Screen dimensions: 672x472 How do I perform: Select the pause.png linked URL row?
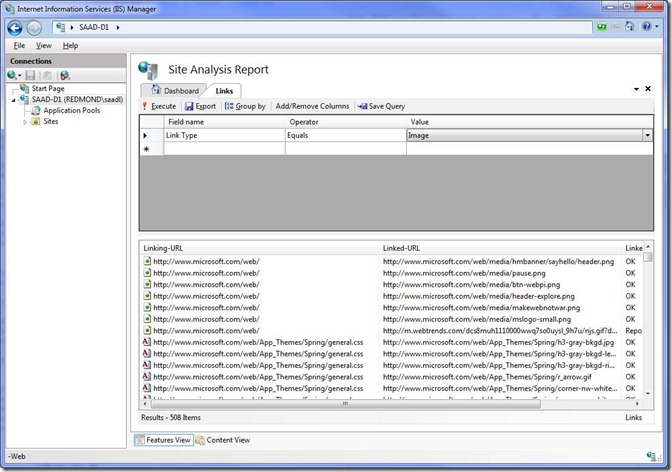tap(464, 273)
